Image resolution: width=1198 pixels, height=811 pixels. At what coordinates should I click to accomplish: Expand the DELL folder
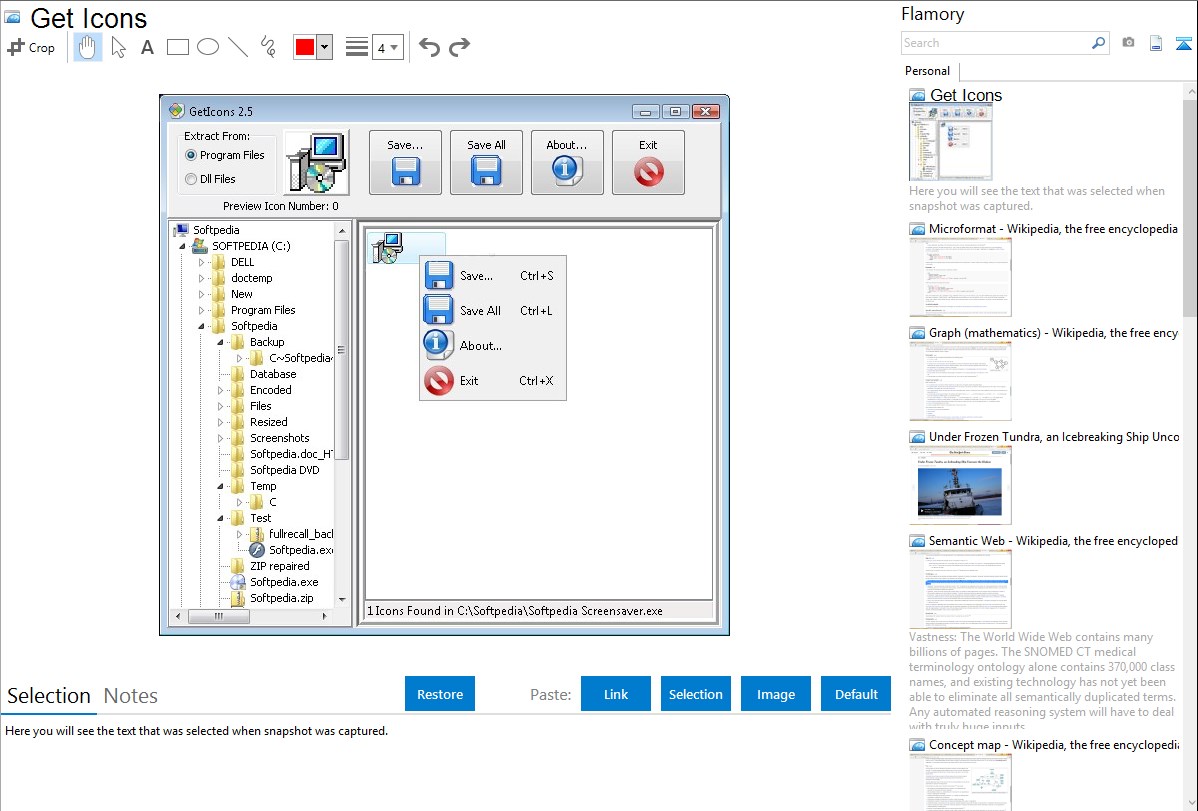pyautogui.click(x=202, y=262)
